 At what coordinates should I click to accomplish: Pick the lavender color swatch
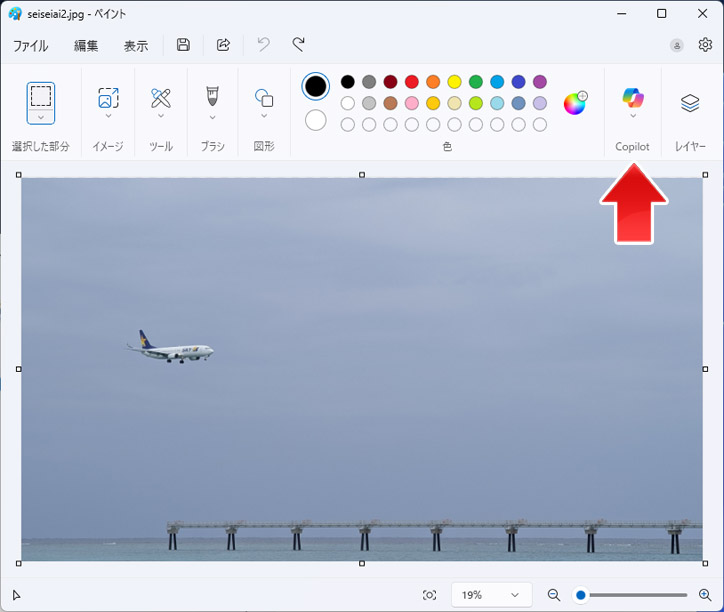coord(540,103)
